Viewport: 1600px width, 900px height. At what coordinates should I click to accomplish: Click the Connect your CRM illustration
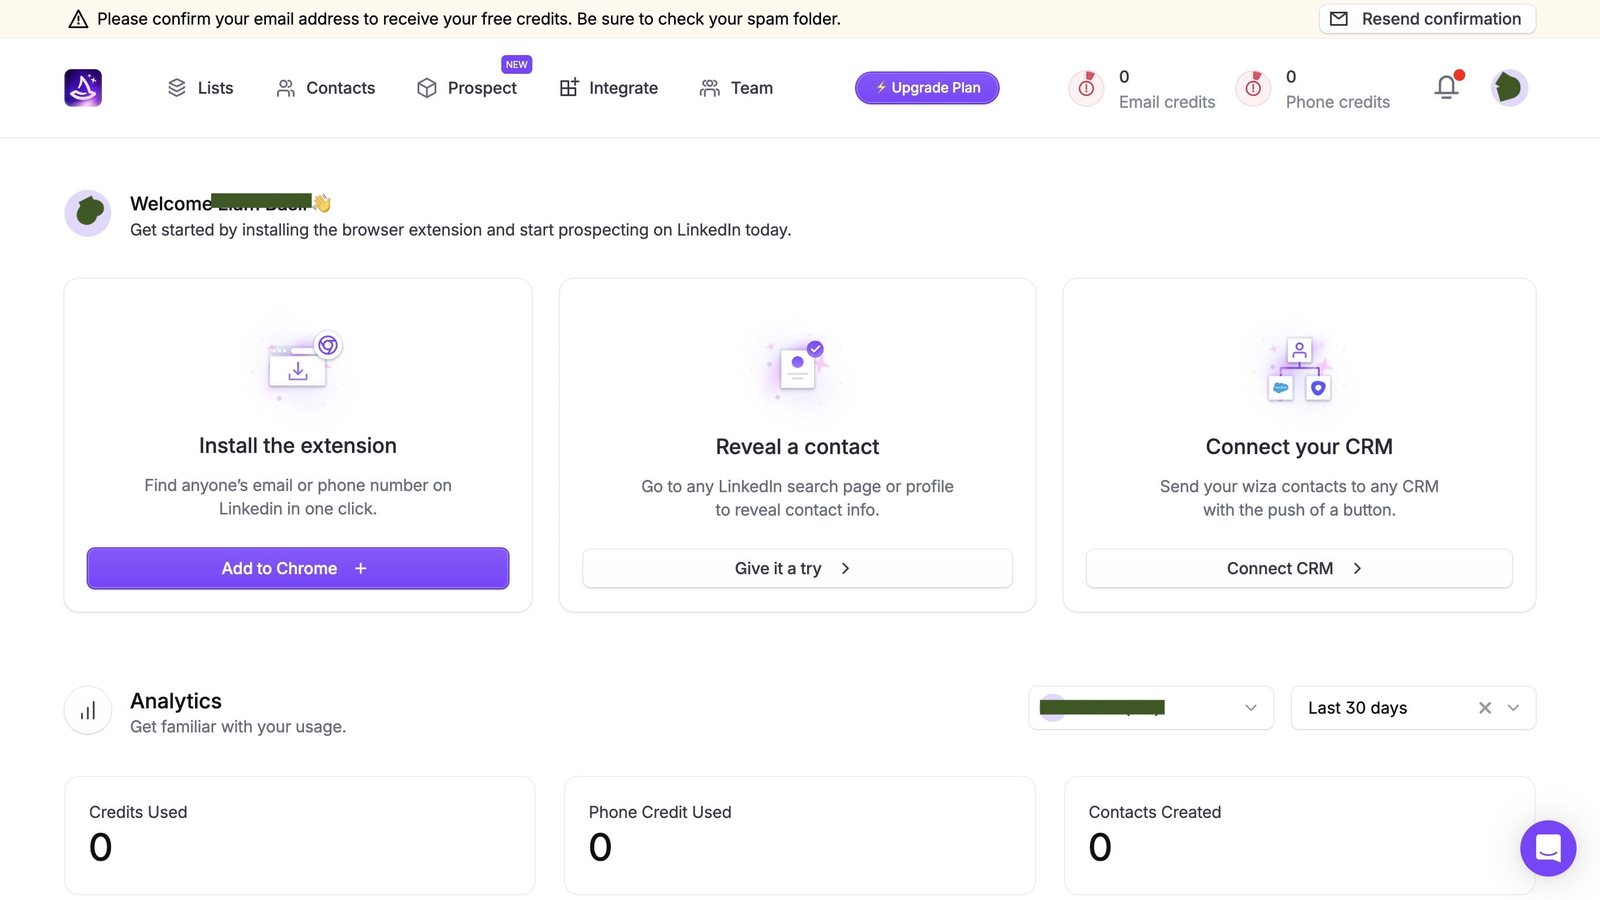1299,369
